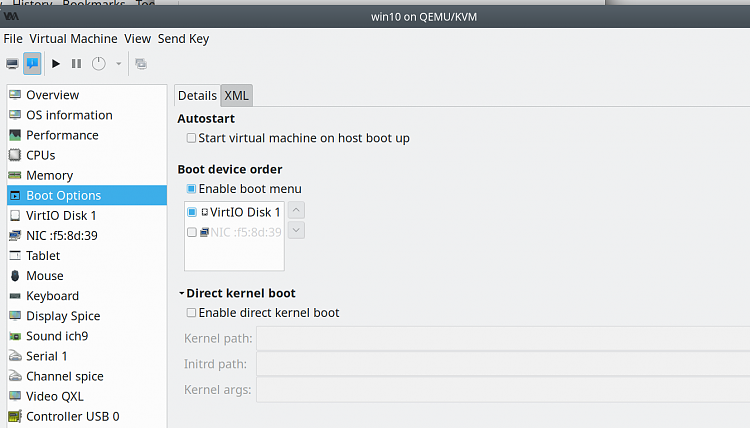The width and height of the screenshot is (750, 428).
Task: Click the Sound ich9 card icon
Action: (x=15, y=336)
